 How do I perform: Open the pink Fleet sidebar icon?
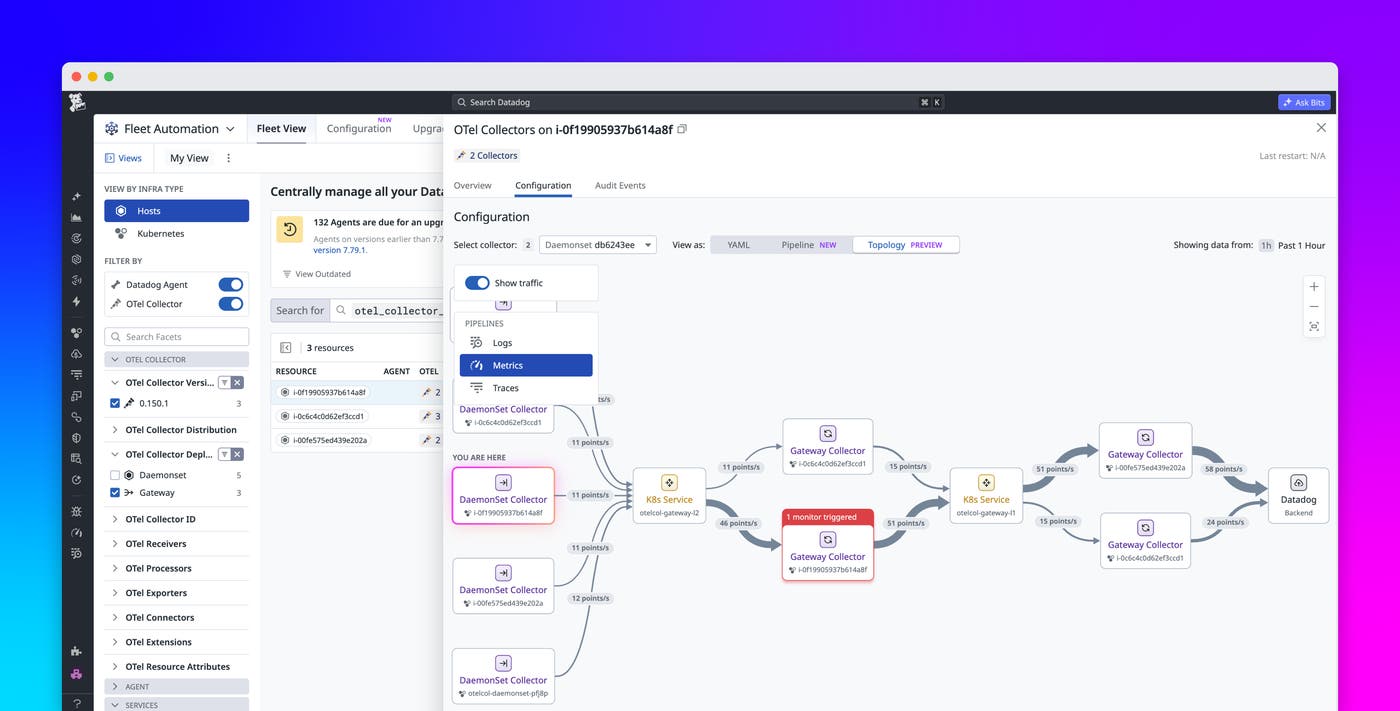coord(77,673)
